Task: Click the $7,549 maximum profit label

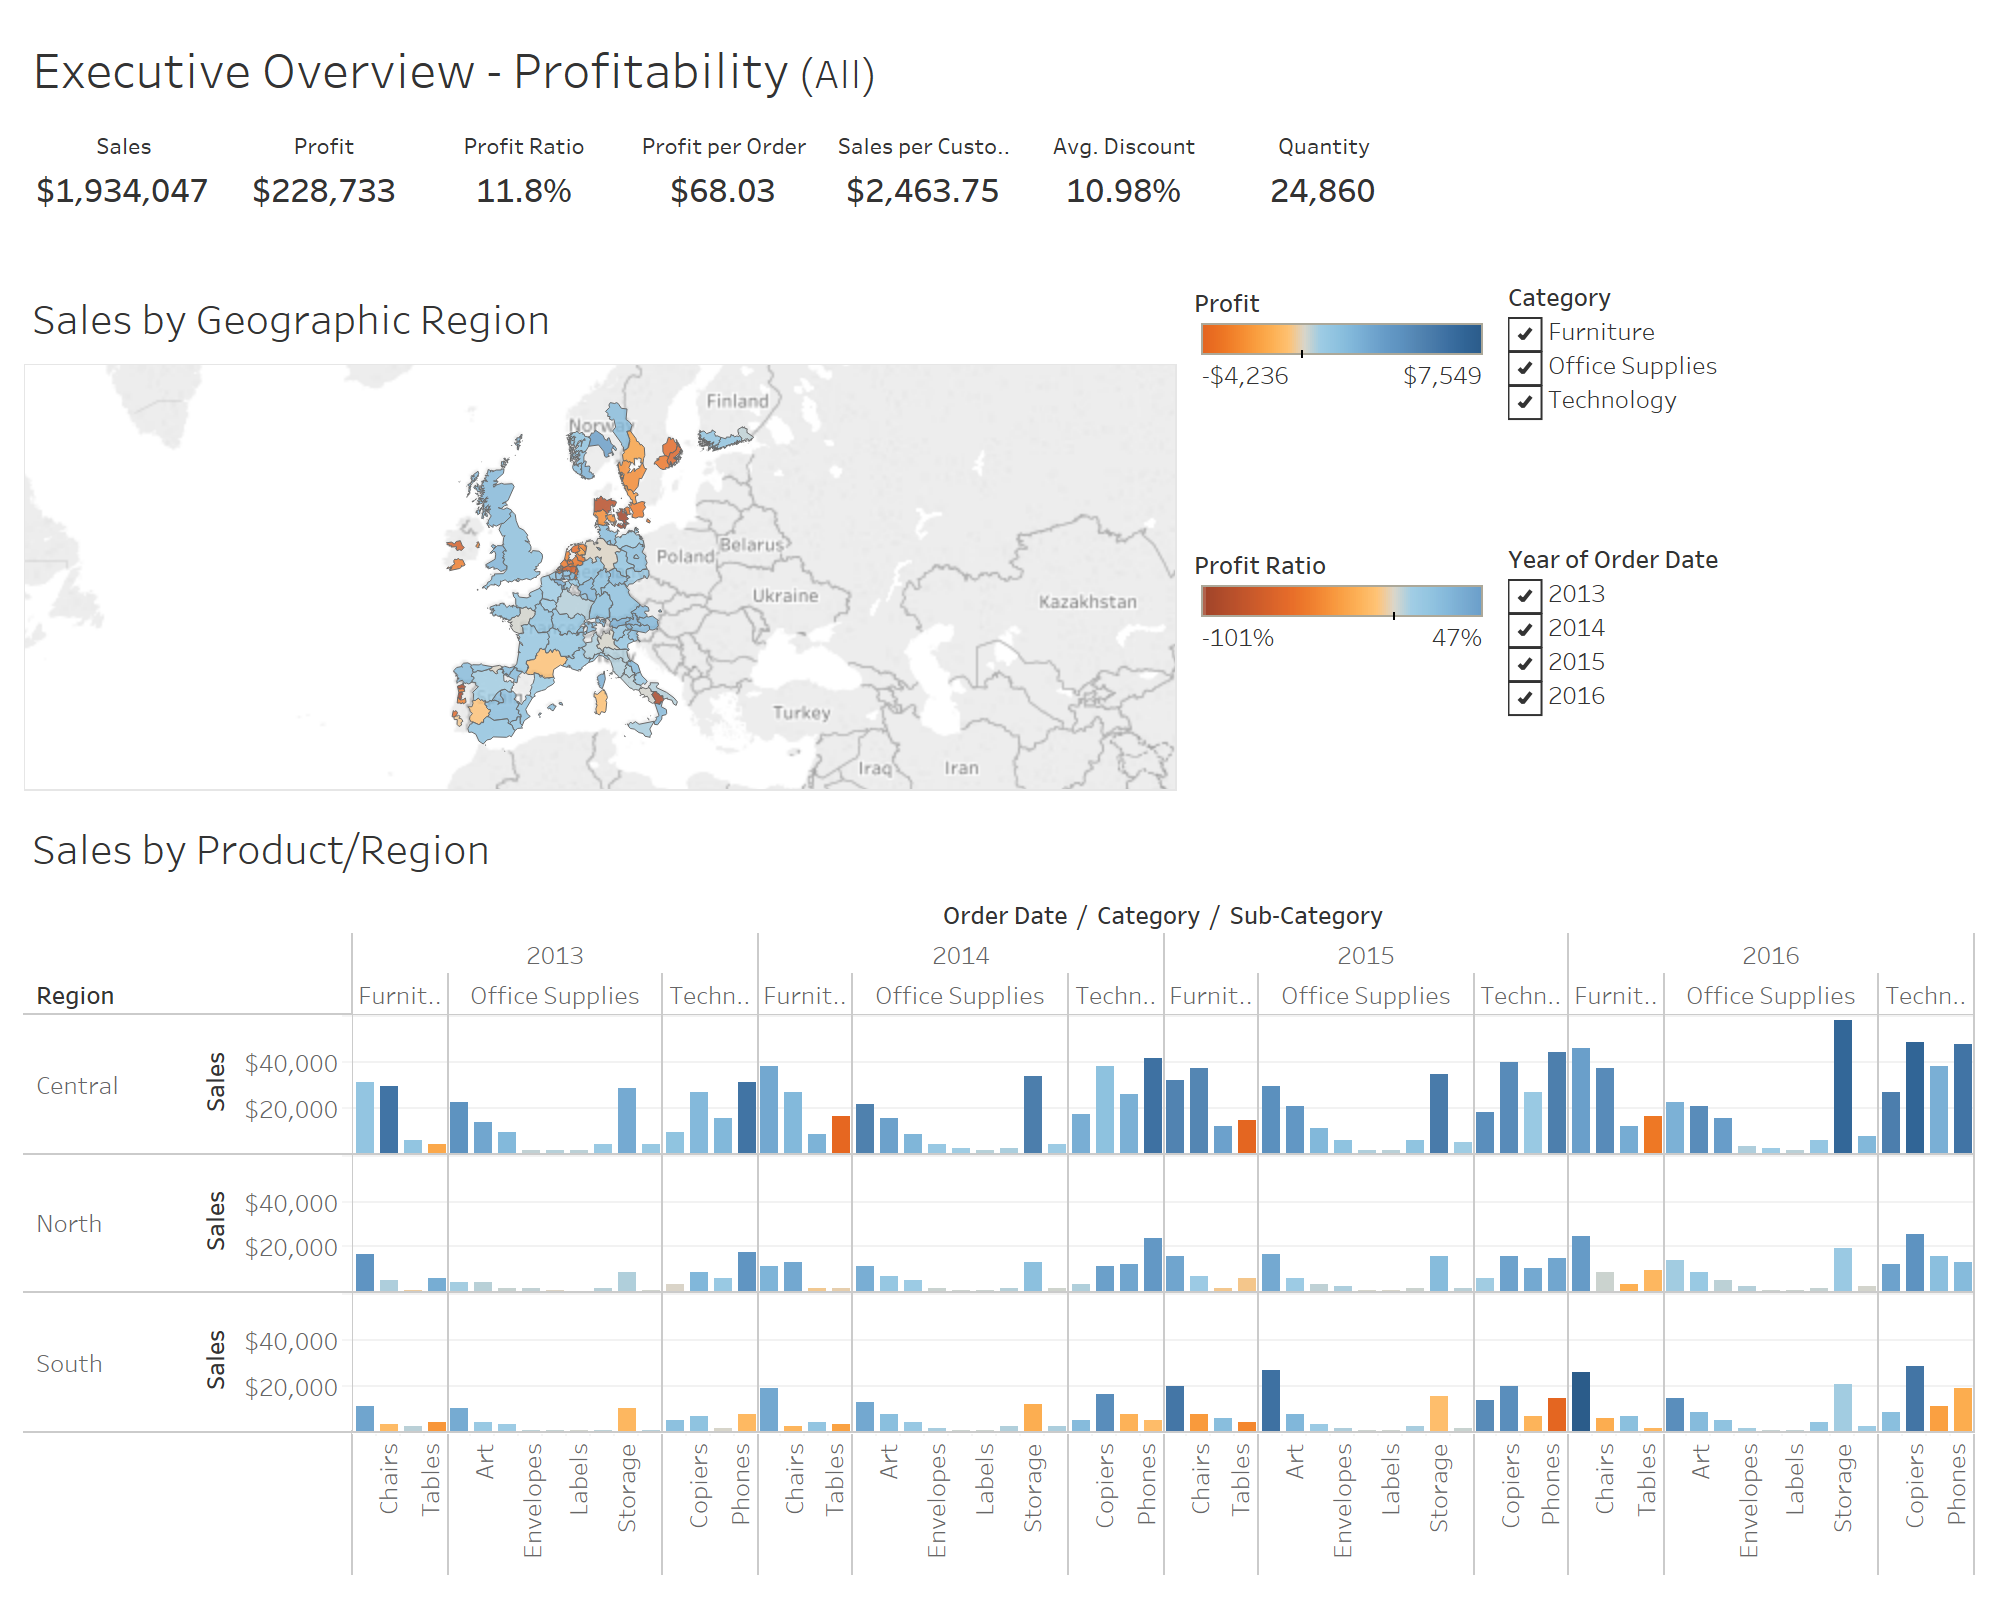Action: (1442, 376)
